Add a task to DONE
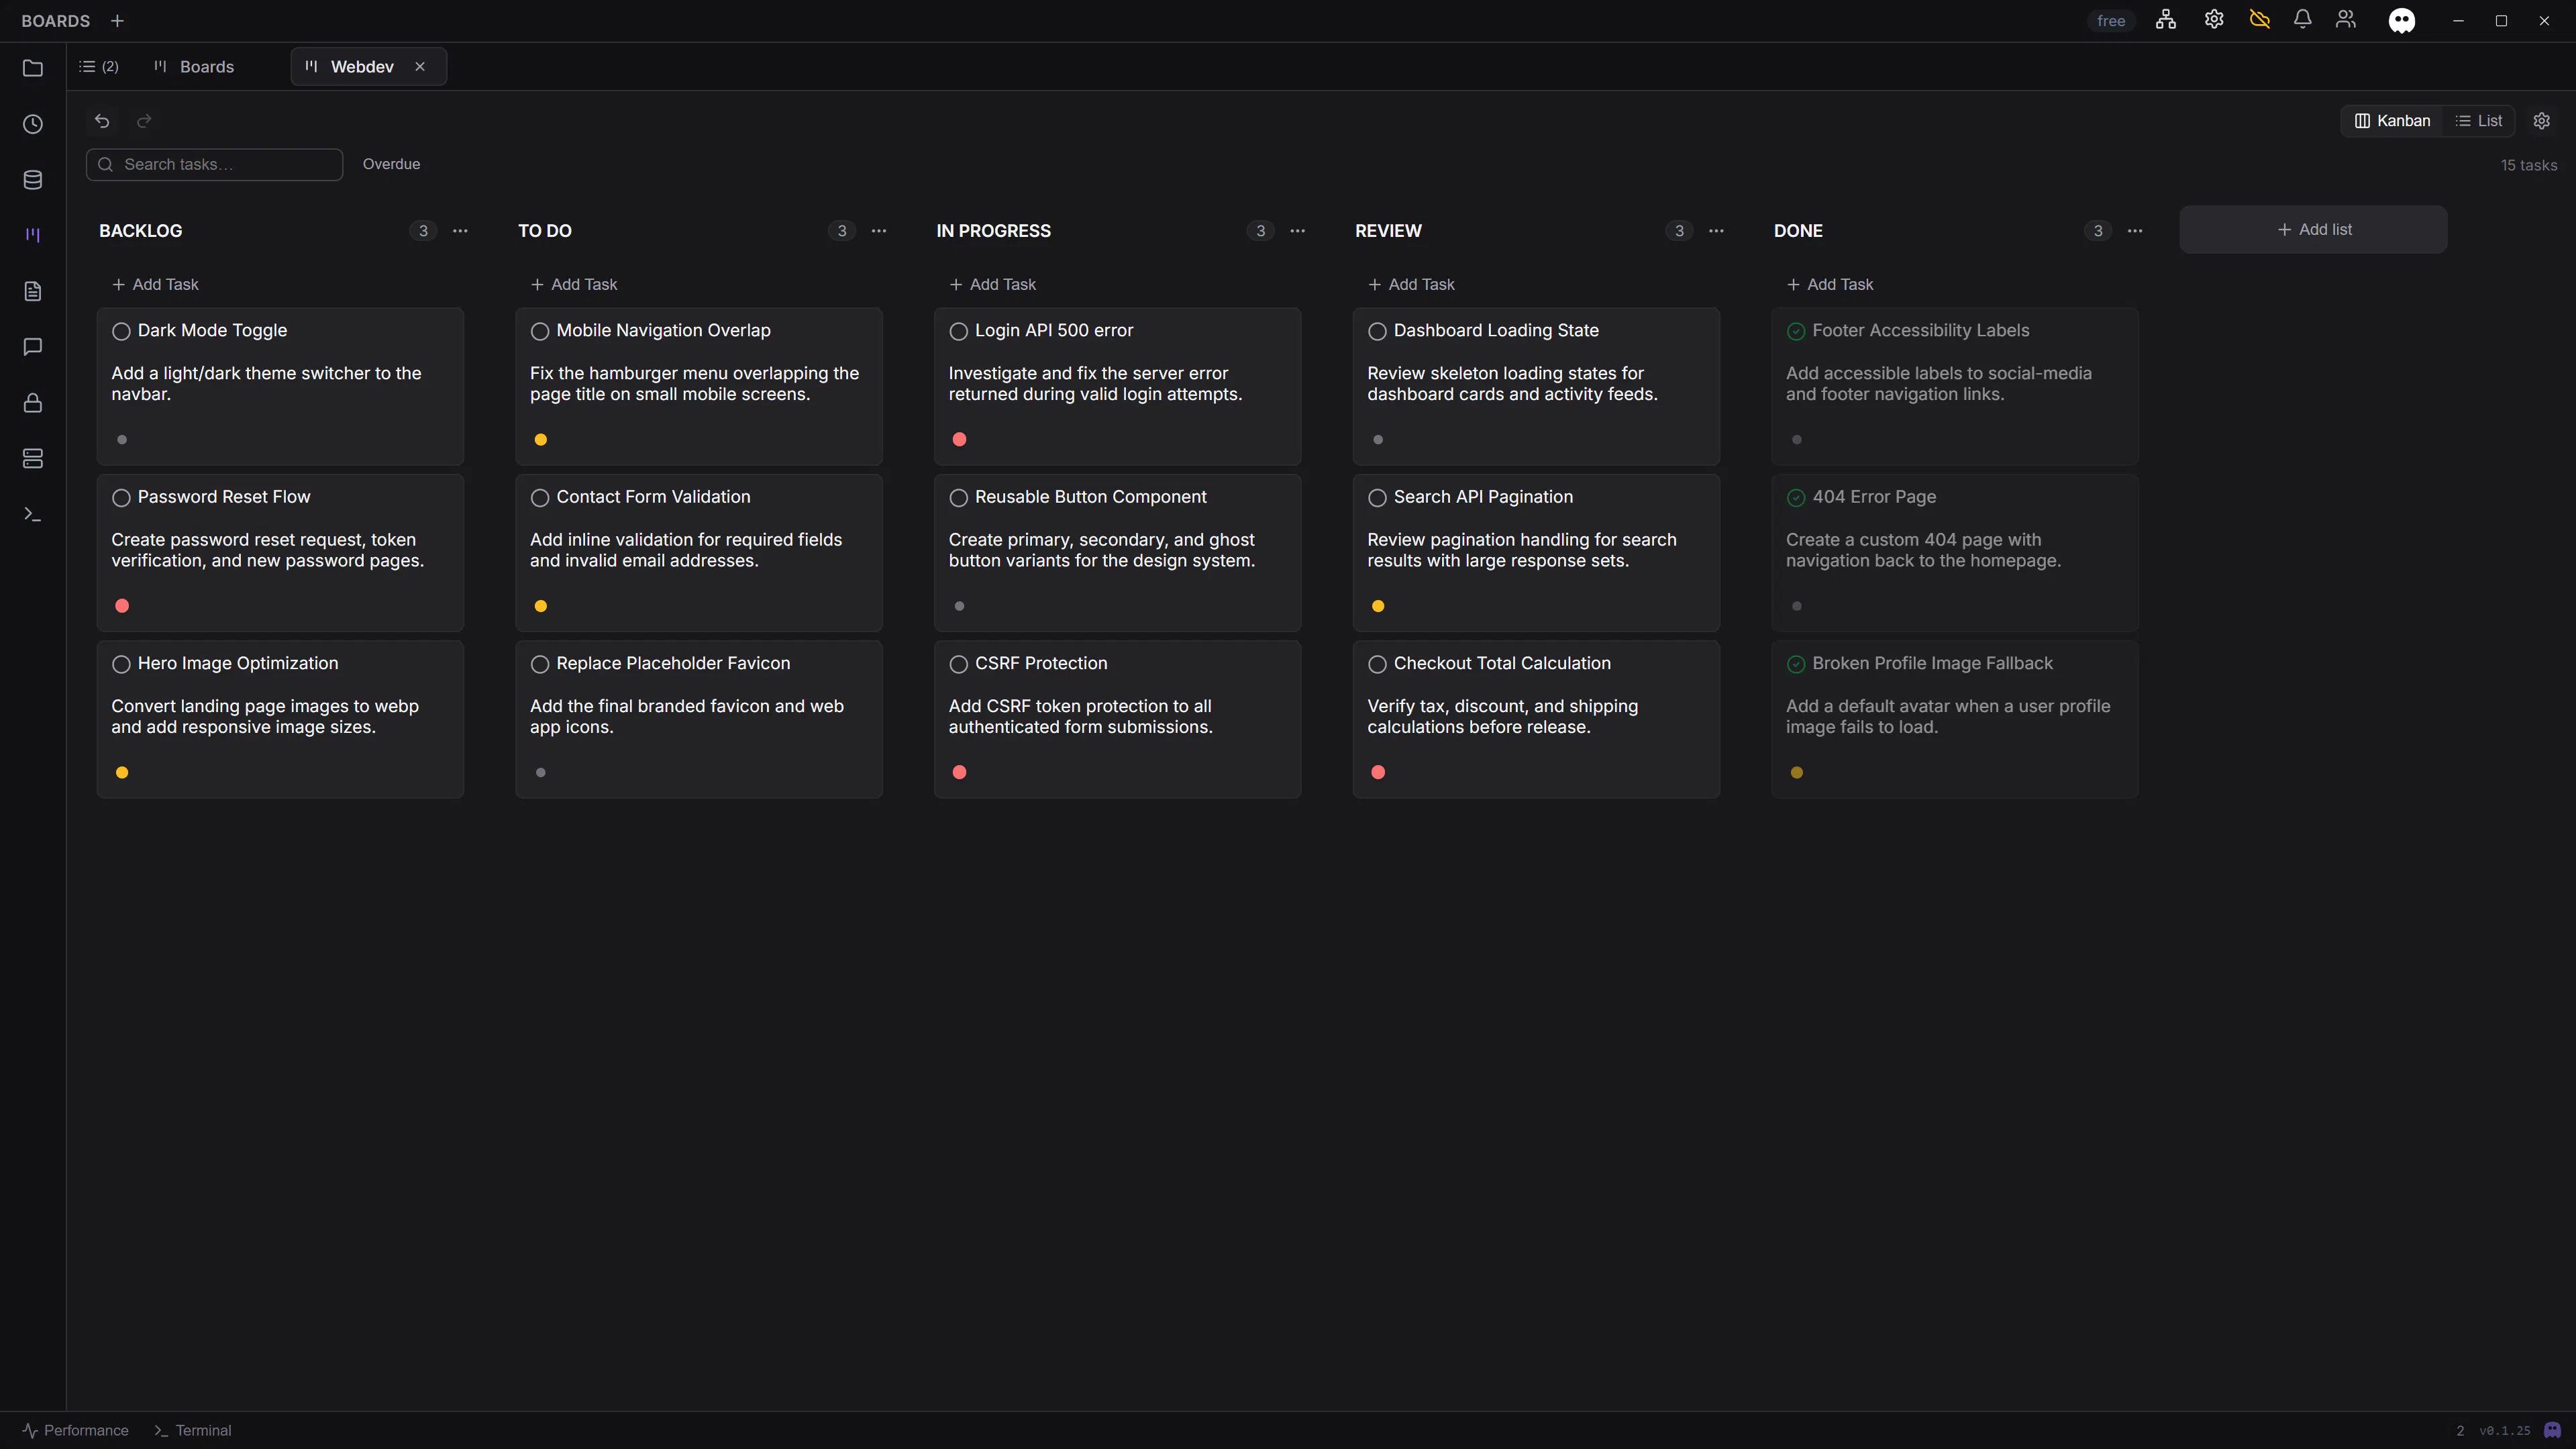 (1830, 285)
